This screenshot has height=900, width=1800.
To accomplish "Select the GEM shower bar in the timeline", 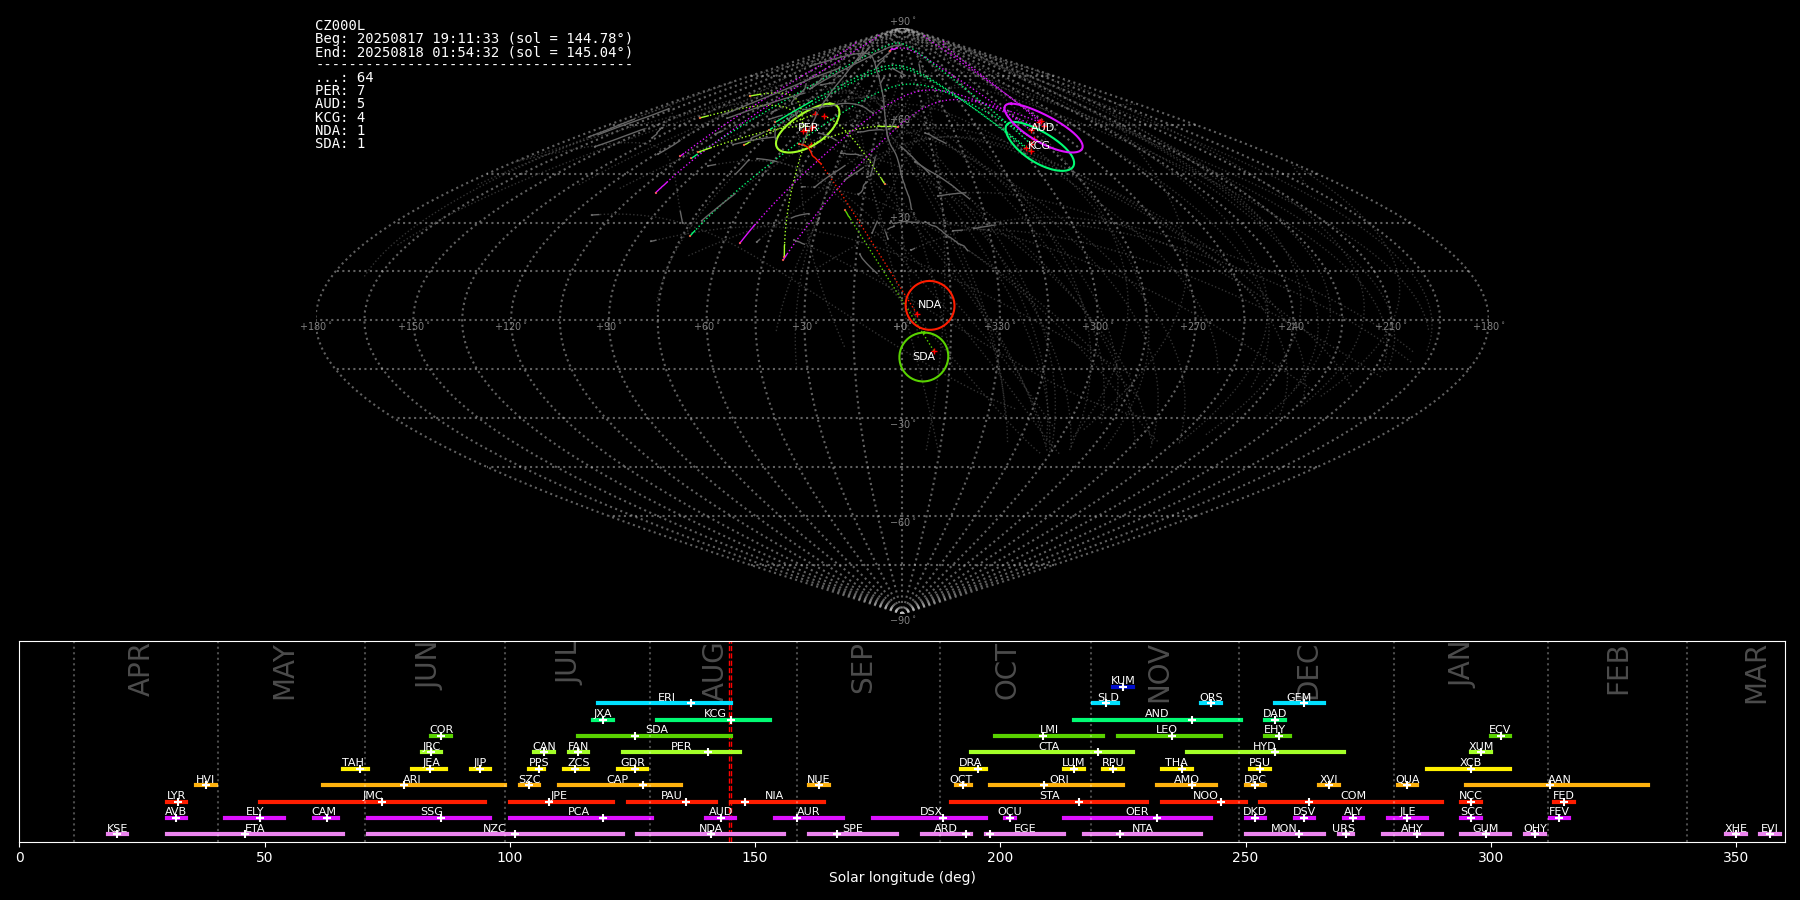I will 1299,703.
